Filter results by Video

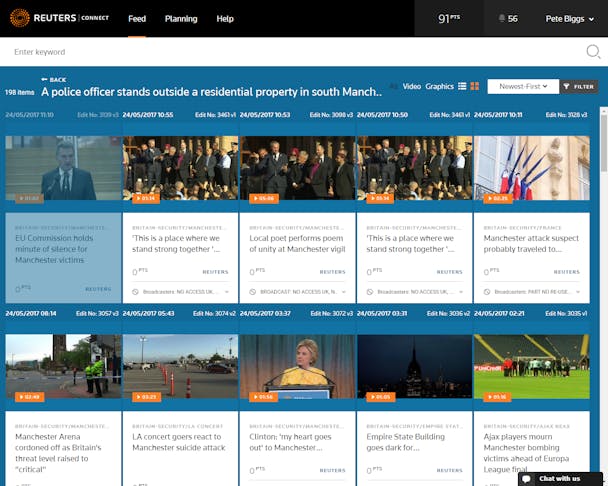tap(411, 87)
